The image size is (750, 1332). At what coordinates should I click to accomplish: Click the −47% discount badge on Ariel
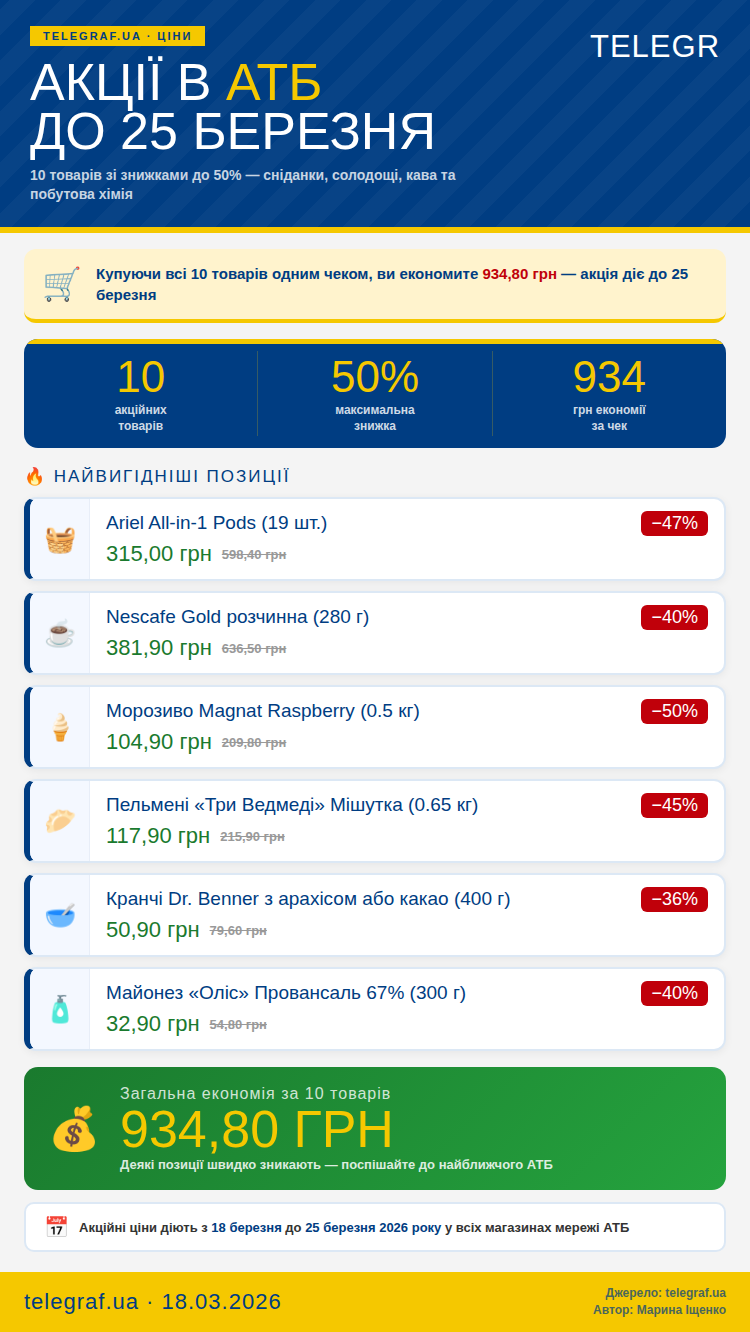674,523
